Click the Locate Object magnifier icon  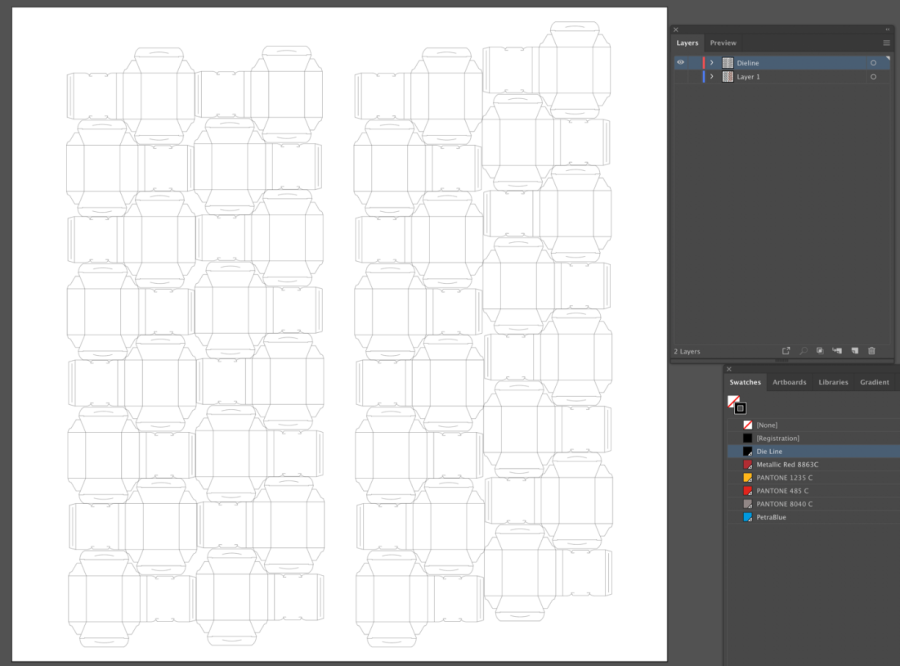(803, 351)
